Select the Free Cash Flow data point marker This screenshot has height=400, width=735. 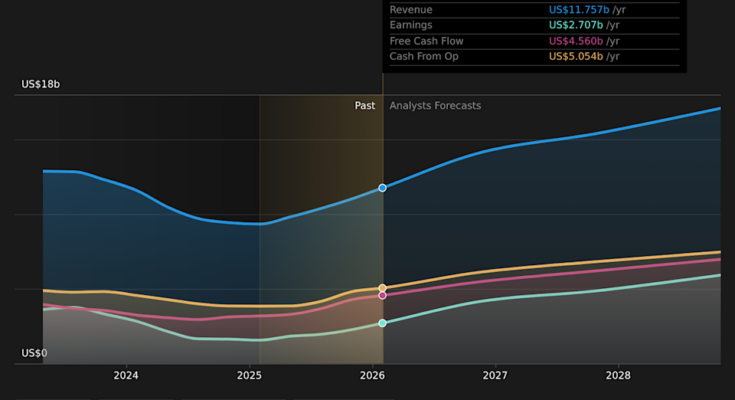tap(382, 295)
